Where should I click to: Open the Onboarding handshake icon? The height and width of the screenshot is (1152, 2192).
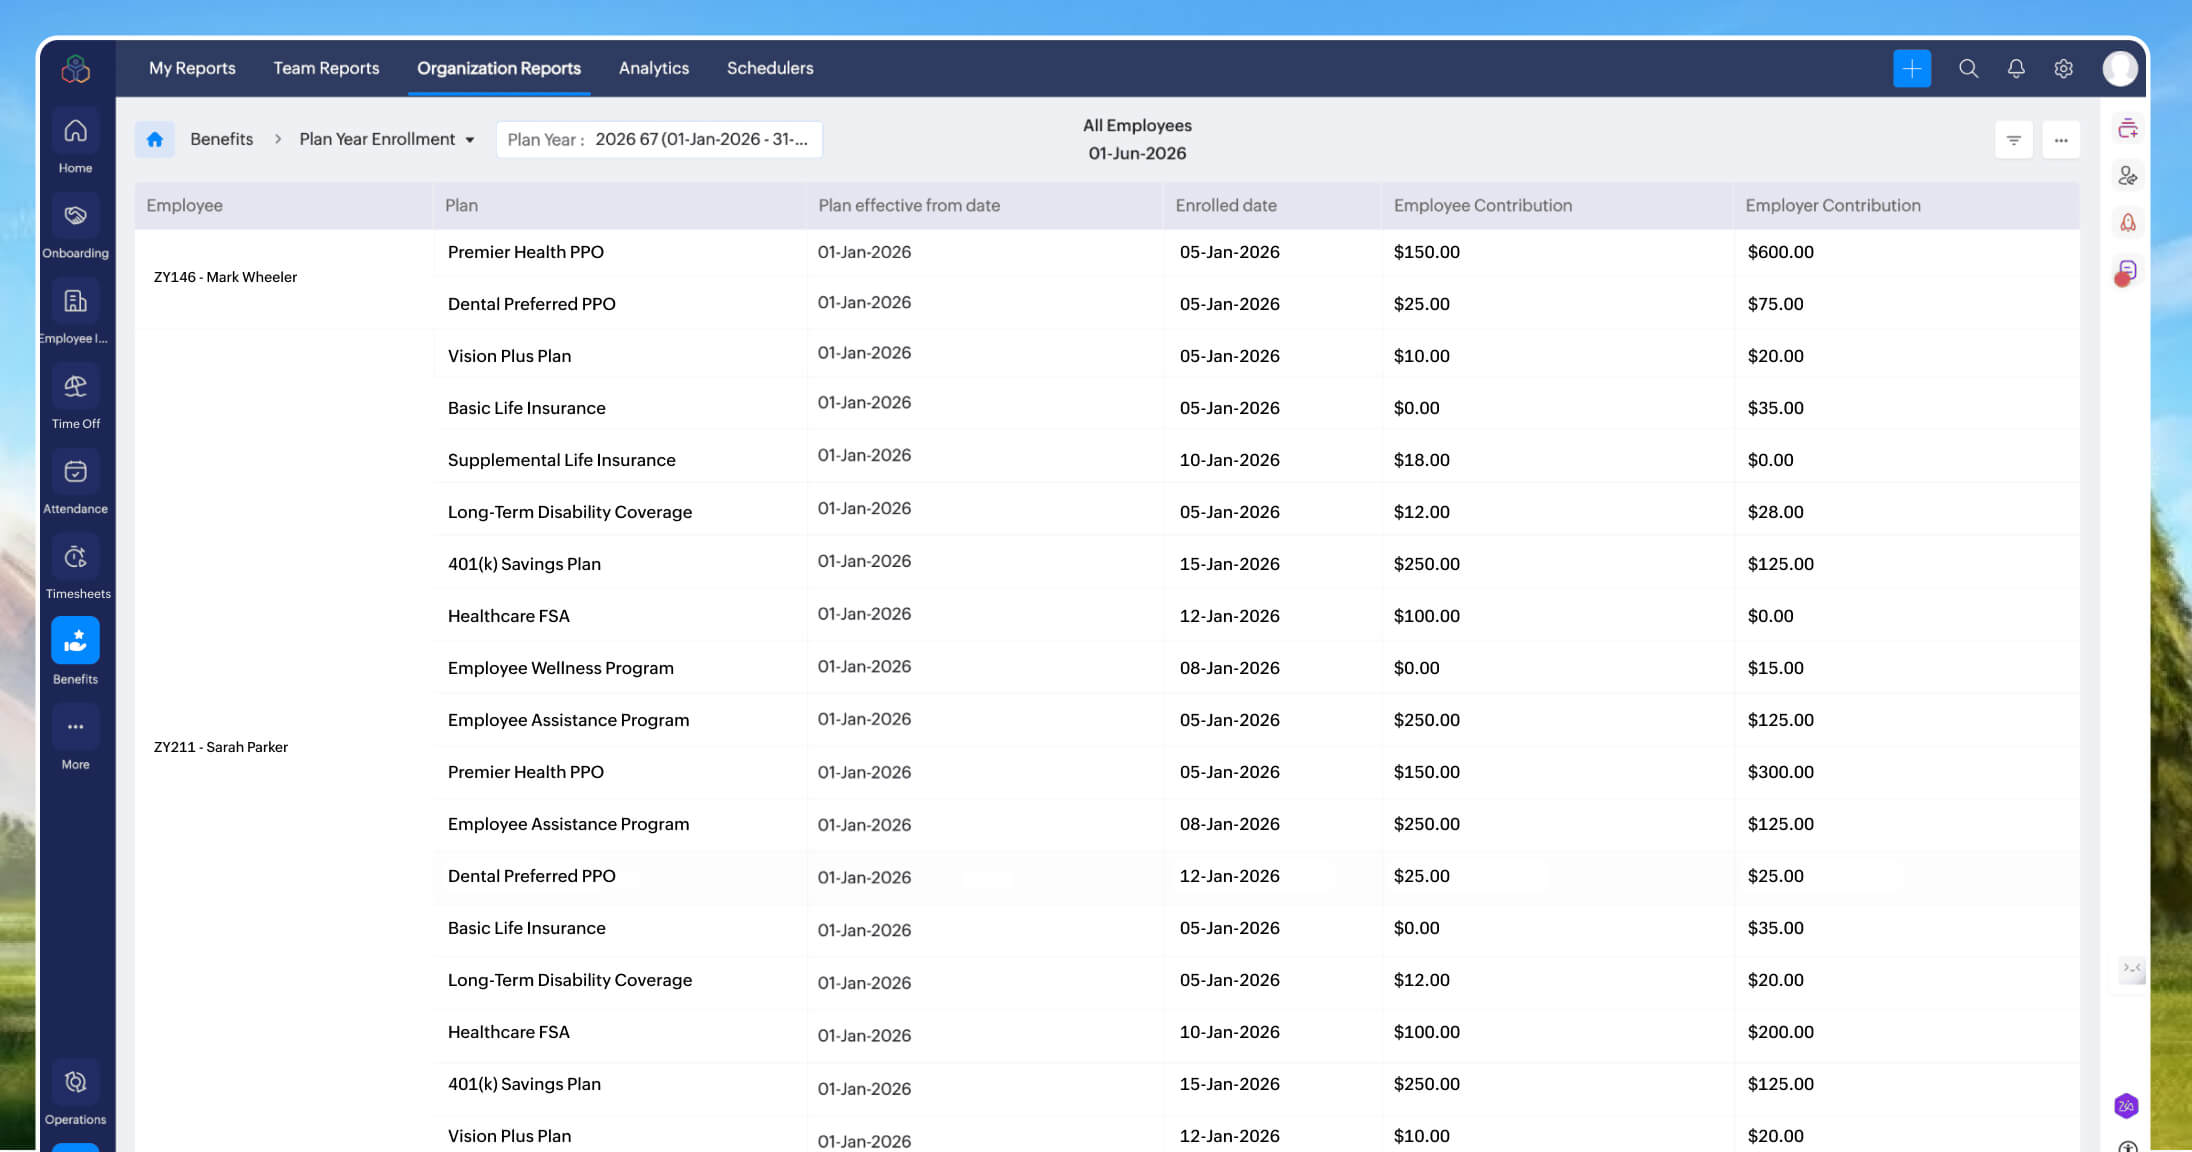click(x=75, y=216)
